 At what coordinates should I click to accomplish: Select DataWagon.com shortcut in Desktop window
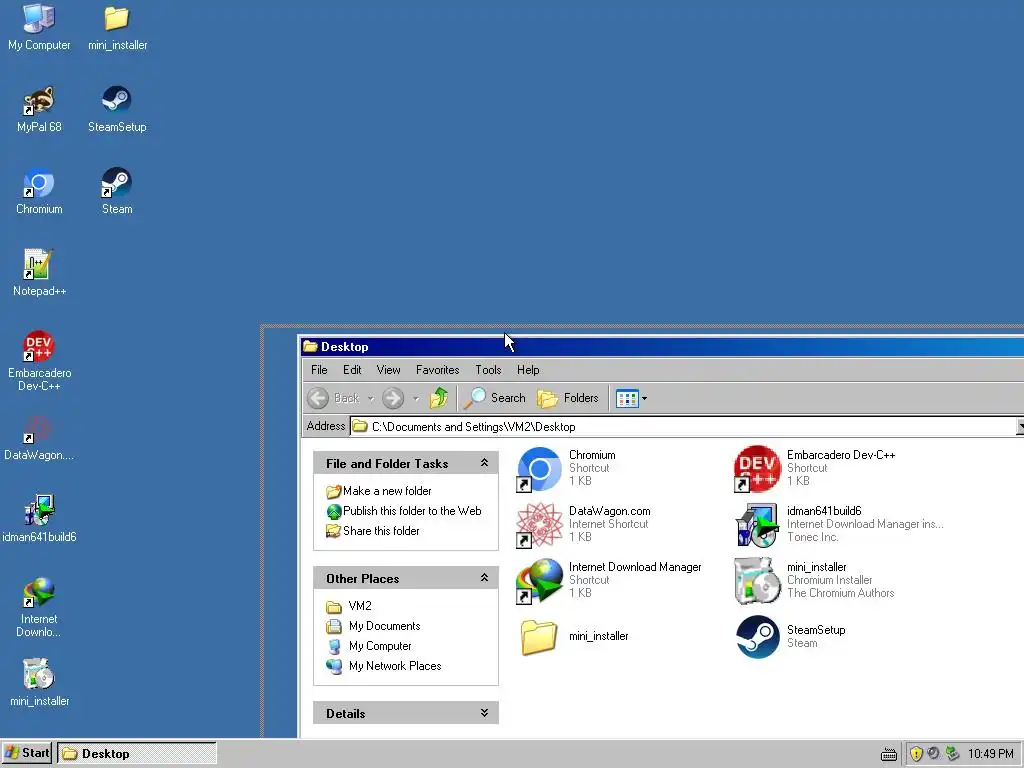pos(583,524)
